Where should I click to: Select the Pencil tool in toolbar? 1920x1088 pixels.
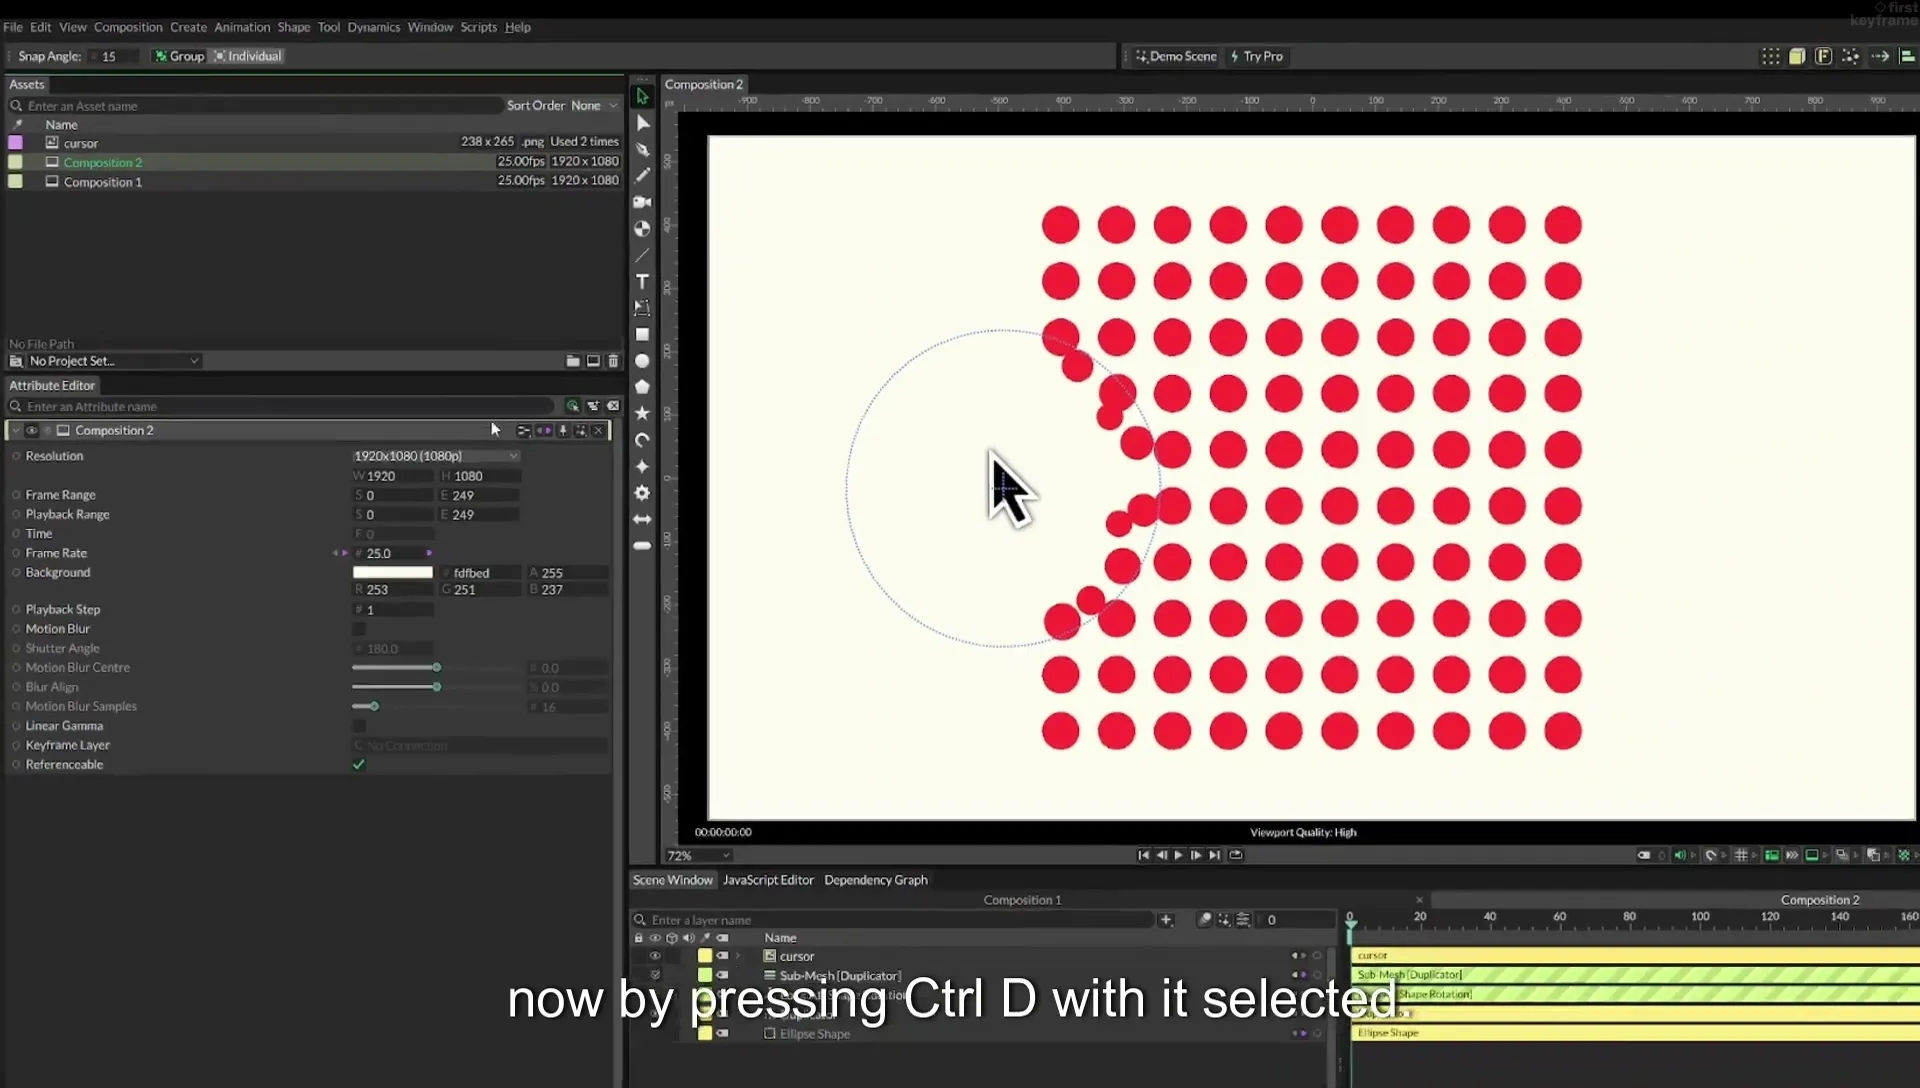(x=642, y=175)
